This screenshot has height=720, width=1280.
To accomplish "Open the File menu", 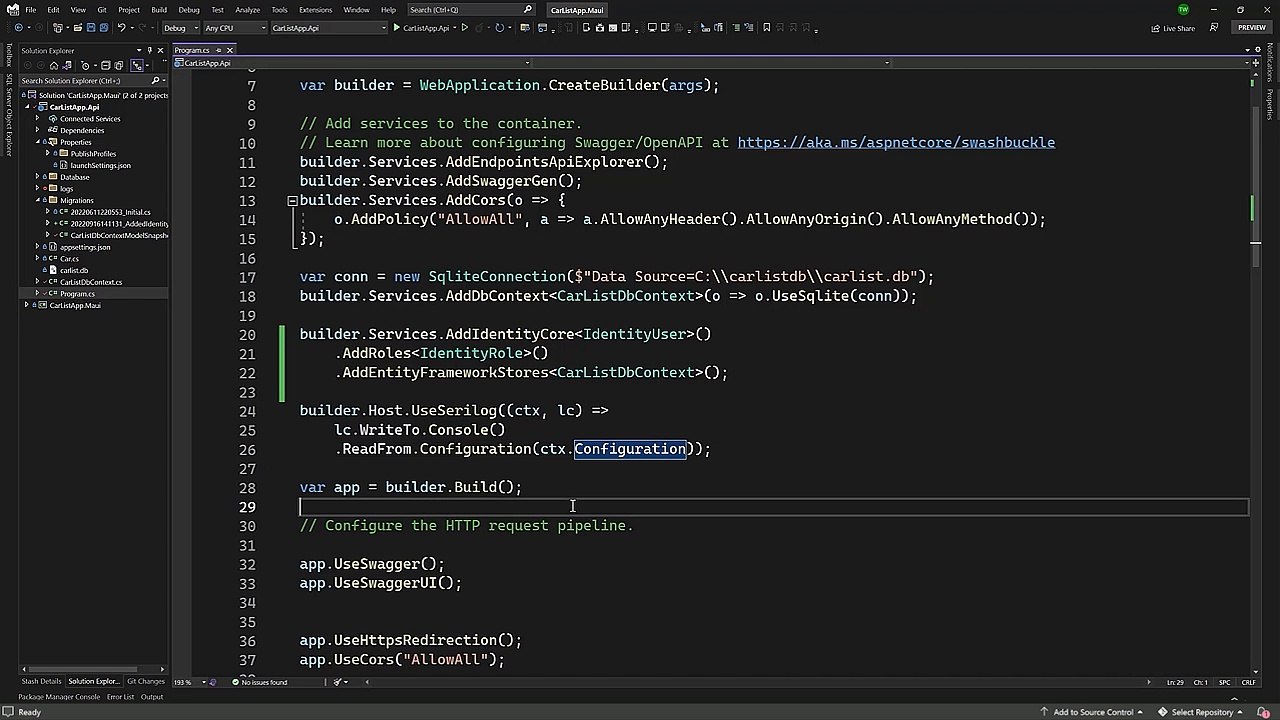I will (31, 10).
